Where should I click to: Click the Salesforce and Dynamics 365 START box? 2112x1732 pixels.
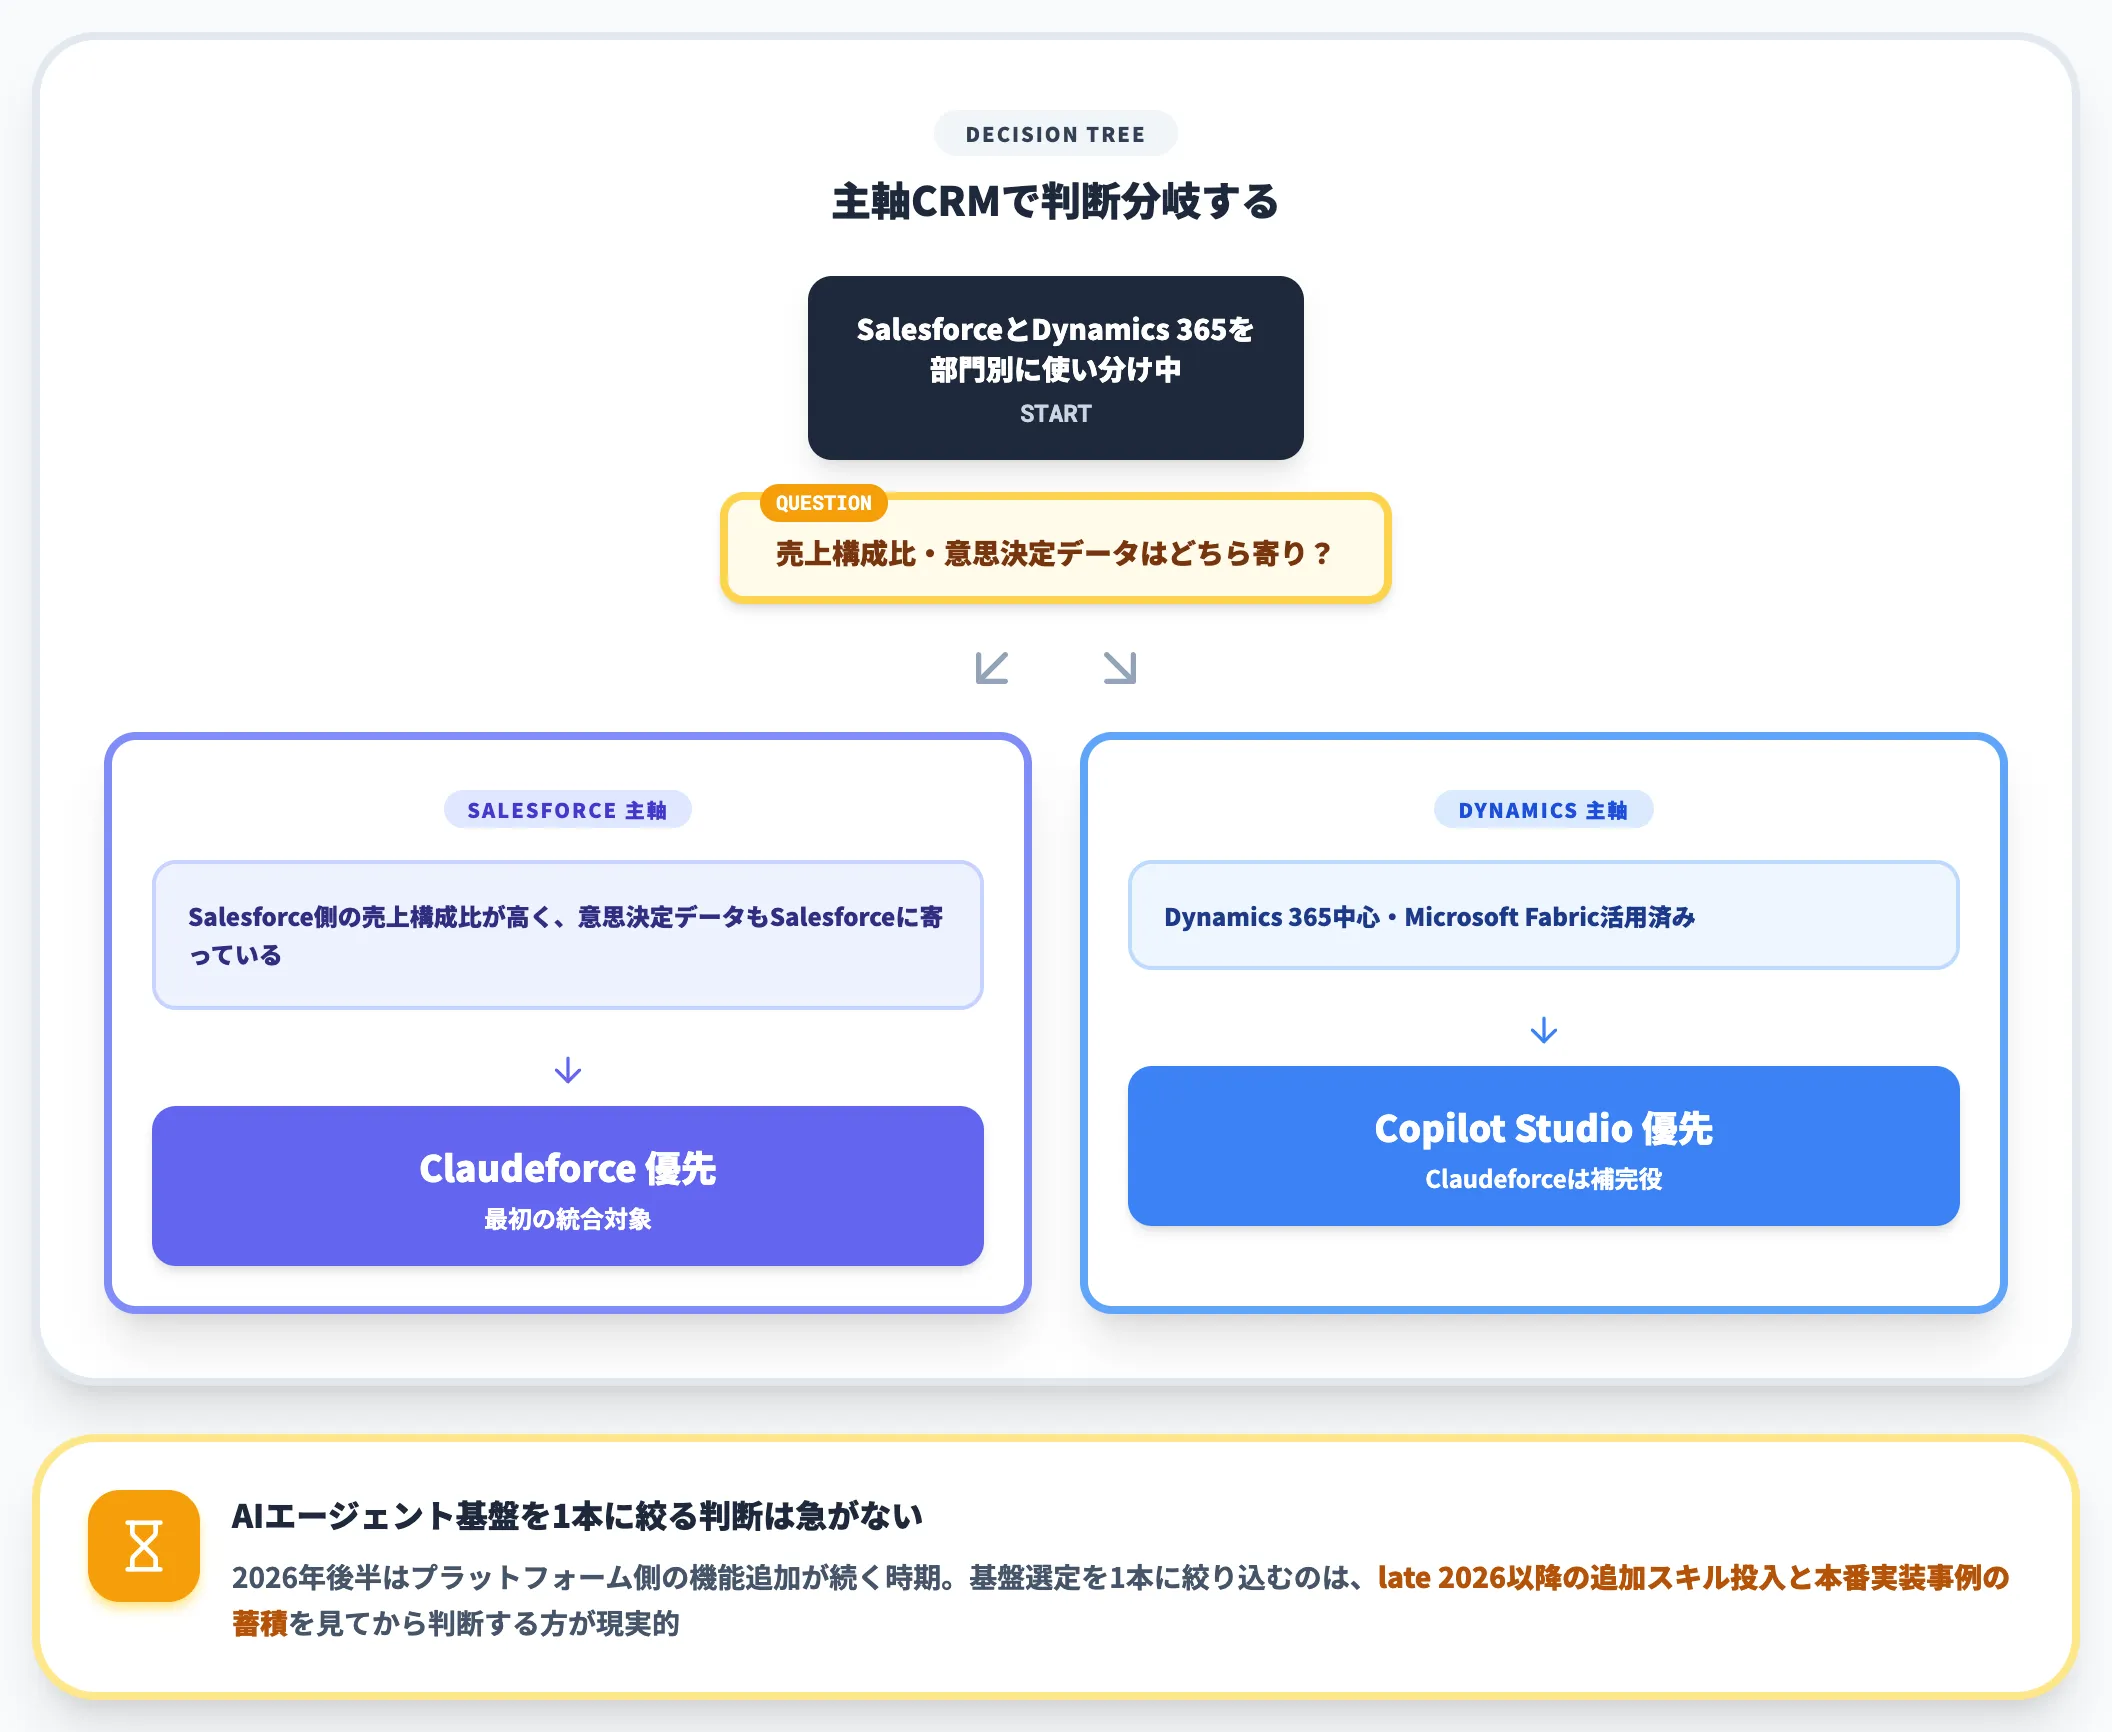1056,368
